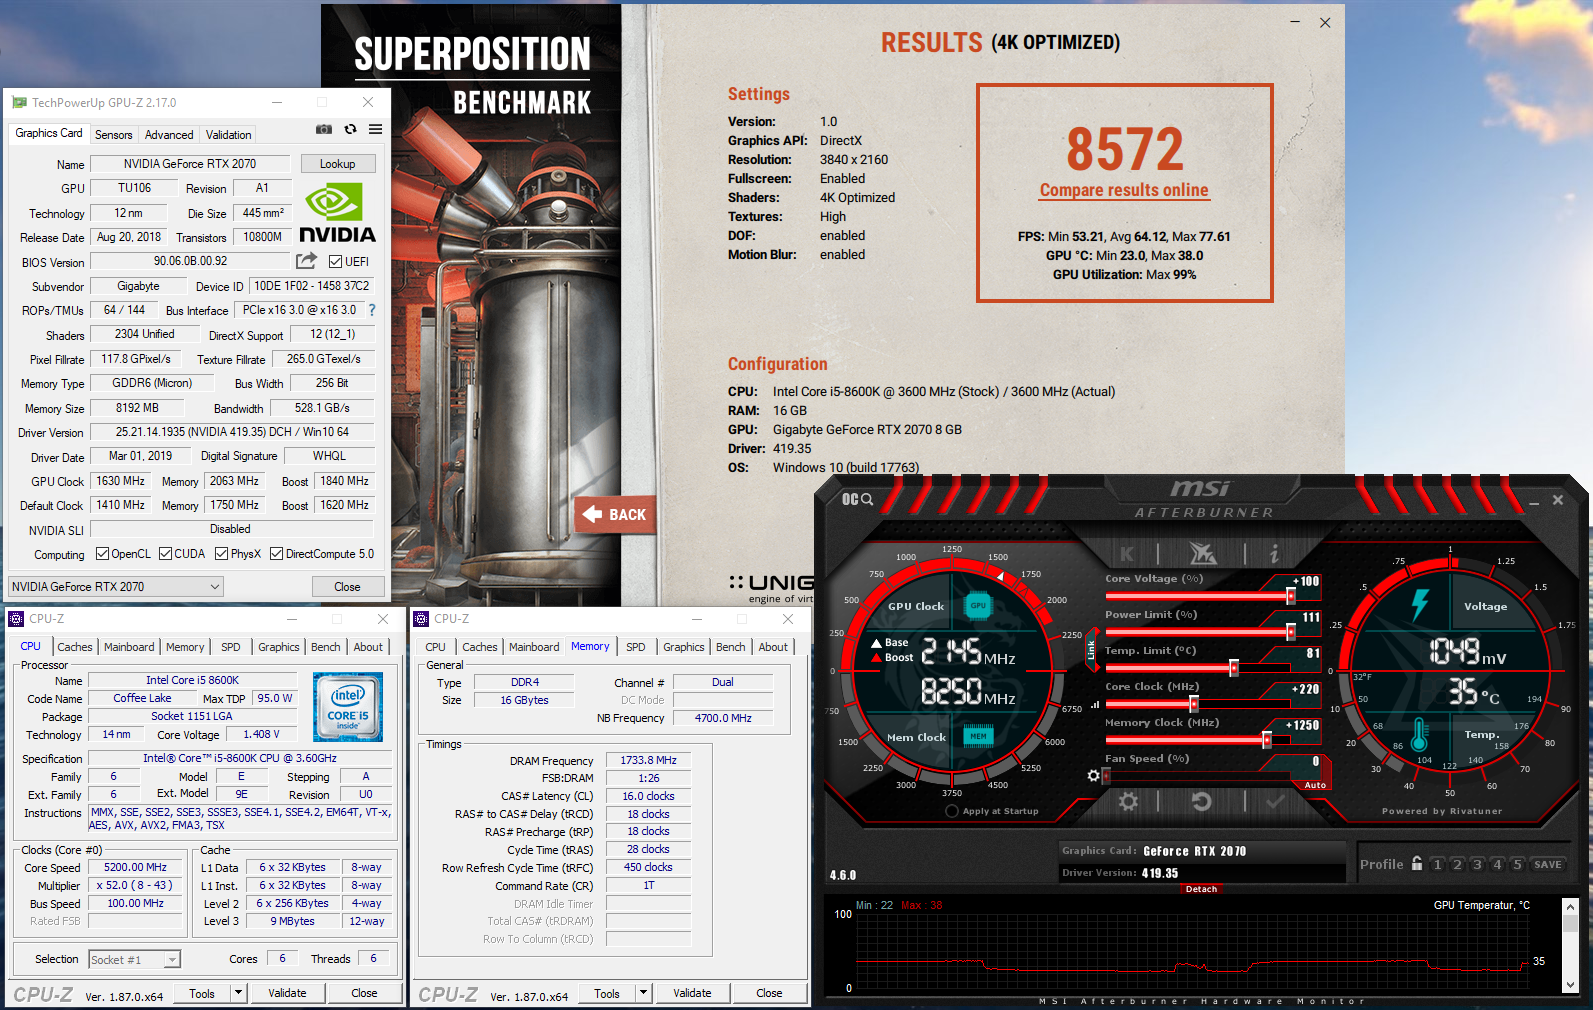The width and height of the screenshot is (1593, 1010).
Task: Click the Core Speed value 5200.00 MHz
Action: pos(135,868)
